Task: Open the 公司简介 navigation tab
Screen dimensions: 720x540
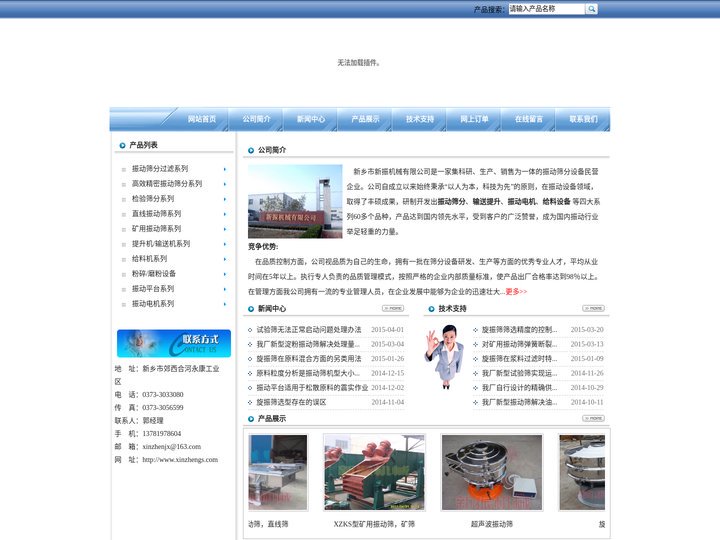Action: tap(256, 119)
